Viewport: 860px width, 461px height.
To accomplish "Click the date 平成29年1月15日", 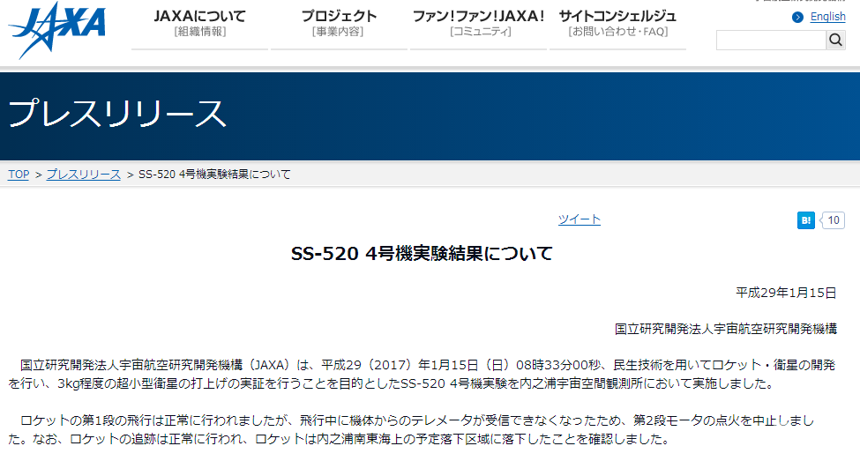I will [x=786, y=293].
